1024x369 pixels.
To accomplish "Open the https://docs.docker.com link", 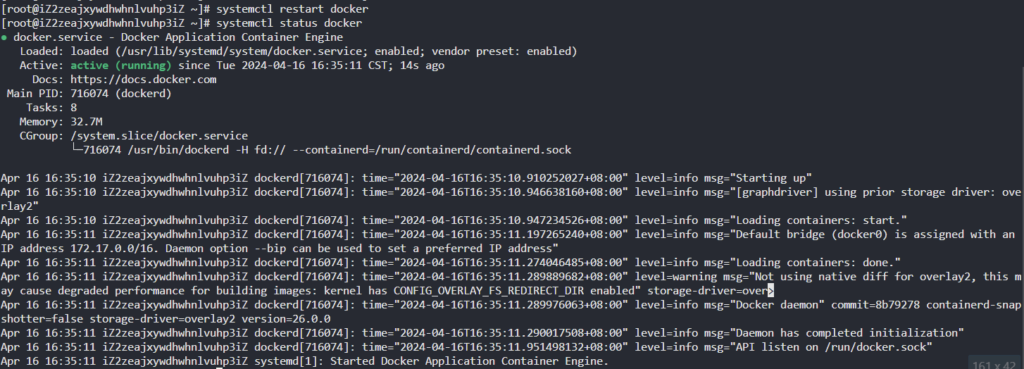I will pyautogui.click(x=144, y=80).
